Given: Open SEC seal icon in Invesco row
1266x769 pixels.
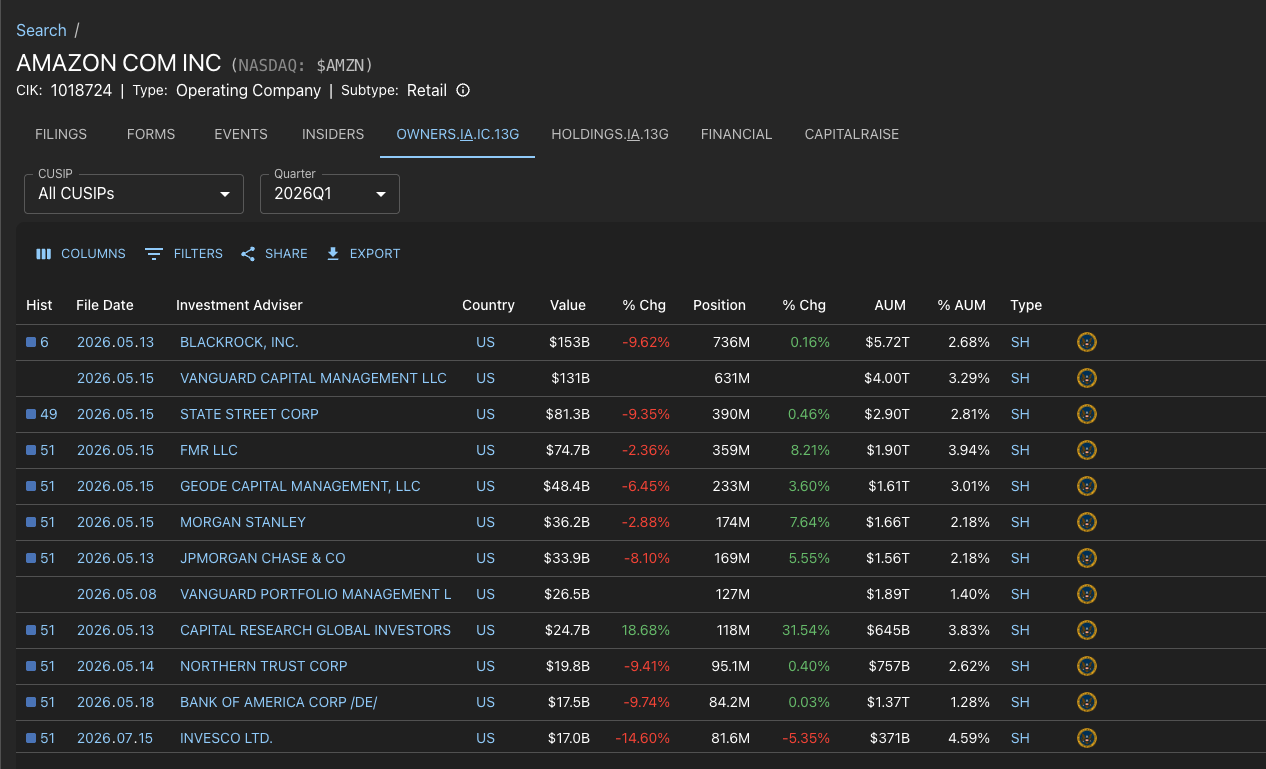Looking at the screenshot, I should 1087,738.
